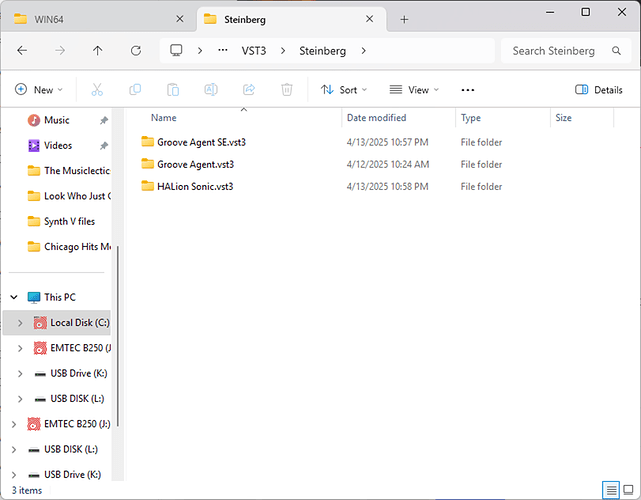Click the 4/13/2025 10:58 PM date cell

tap(388, 186)
